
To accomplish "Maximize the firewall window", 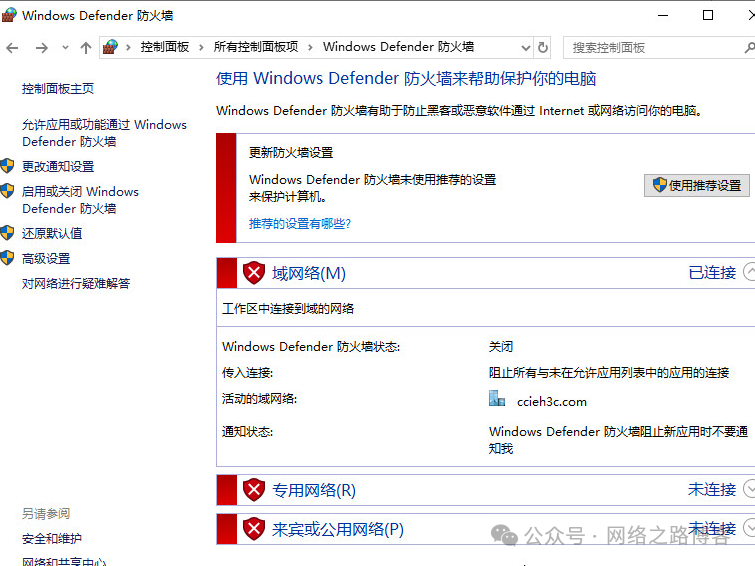I will pos(708,15).
